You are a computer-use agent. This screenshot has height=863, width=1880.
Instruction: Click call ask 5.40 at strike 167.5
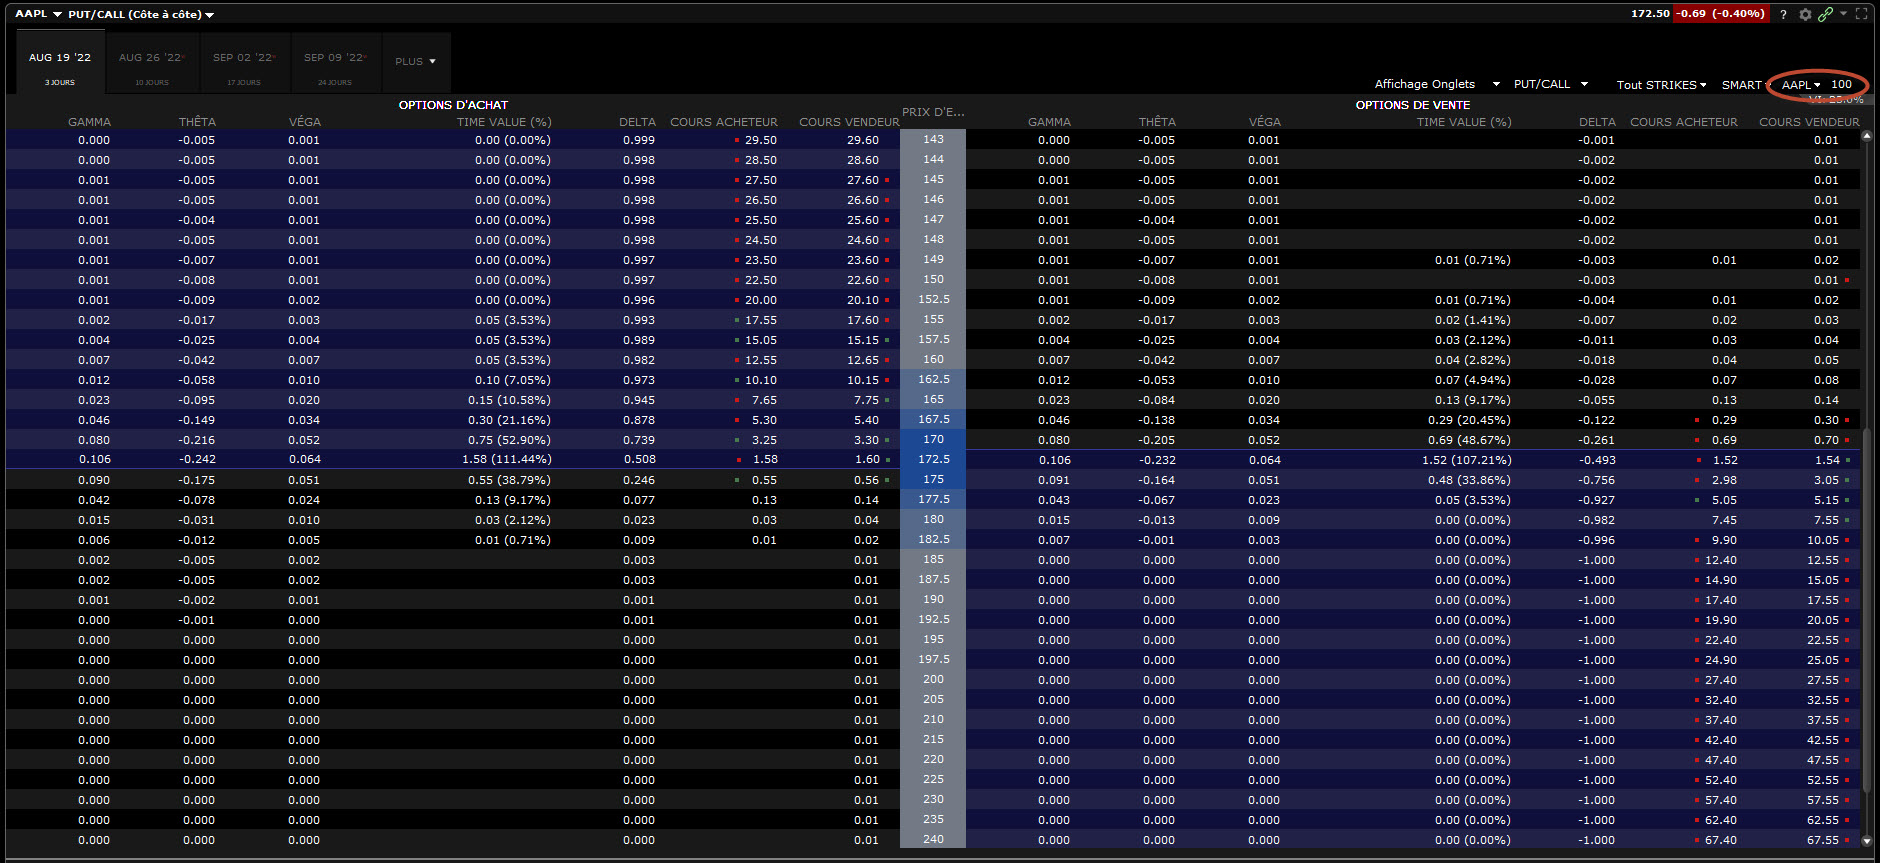tap(867, 420)
